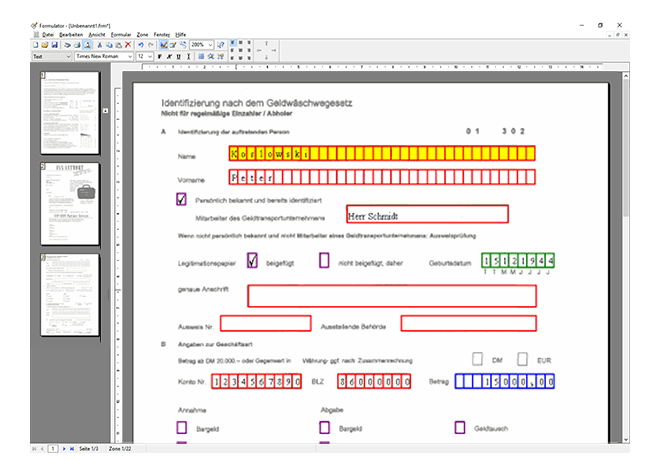Check Bargeld under Abgabe
Screen dimensions: 660x475
coord(325,427)
